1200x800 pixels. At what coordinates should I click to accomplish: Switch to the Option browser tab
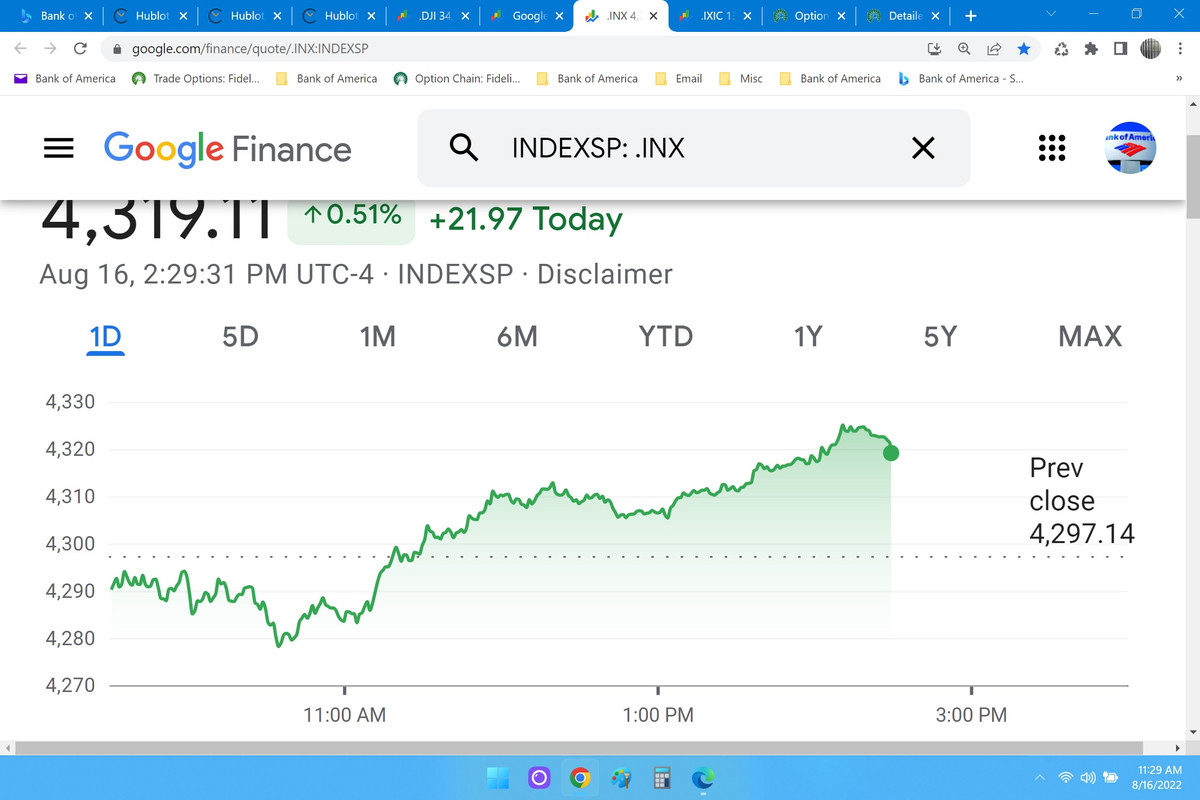tap(808, 16)
